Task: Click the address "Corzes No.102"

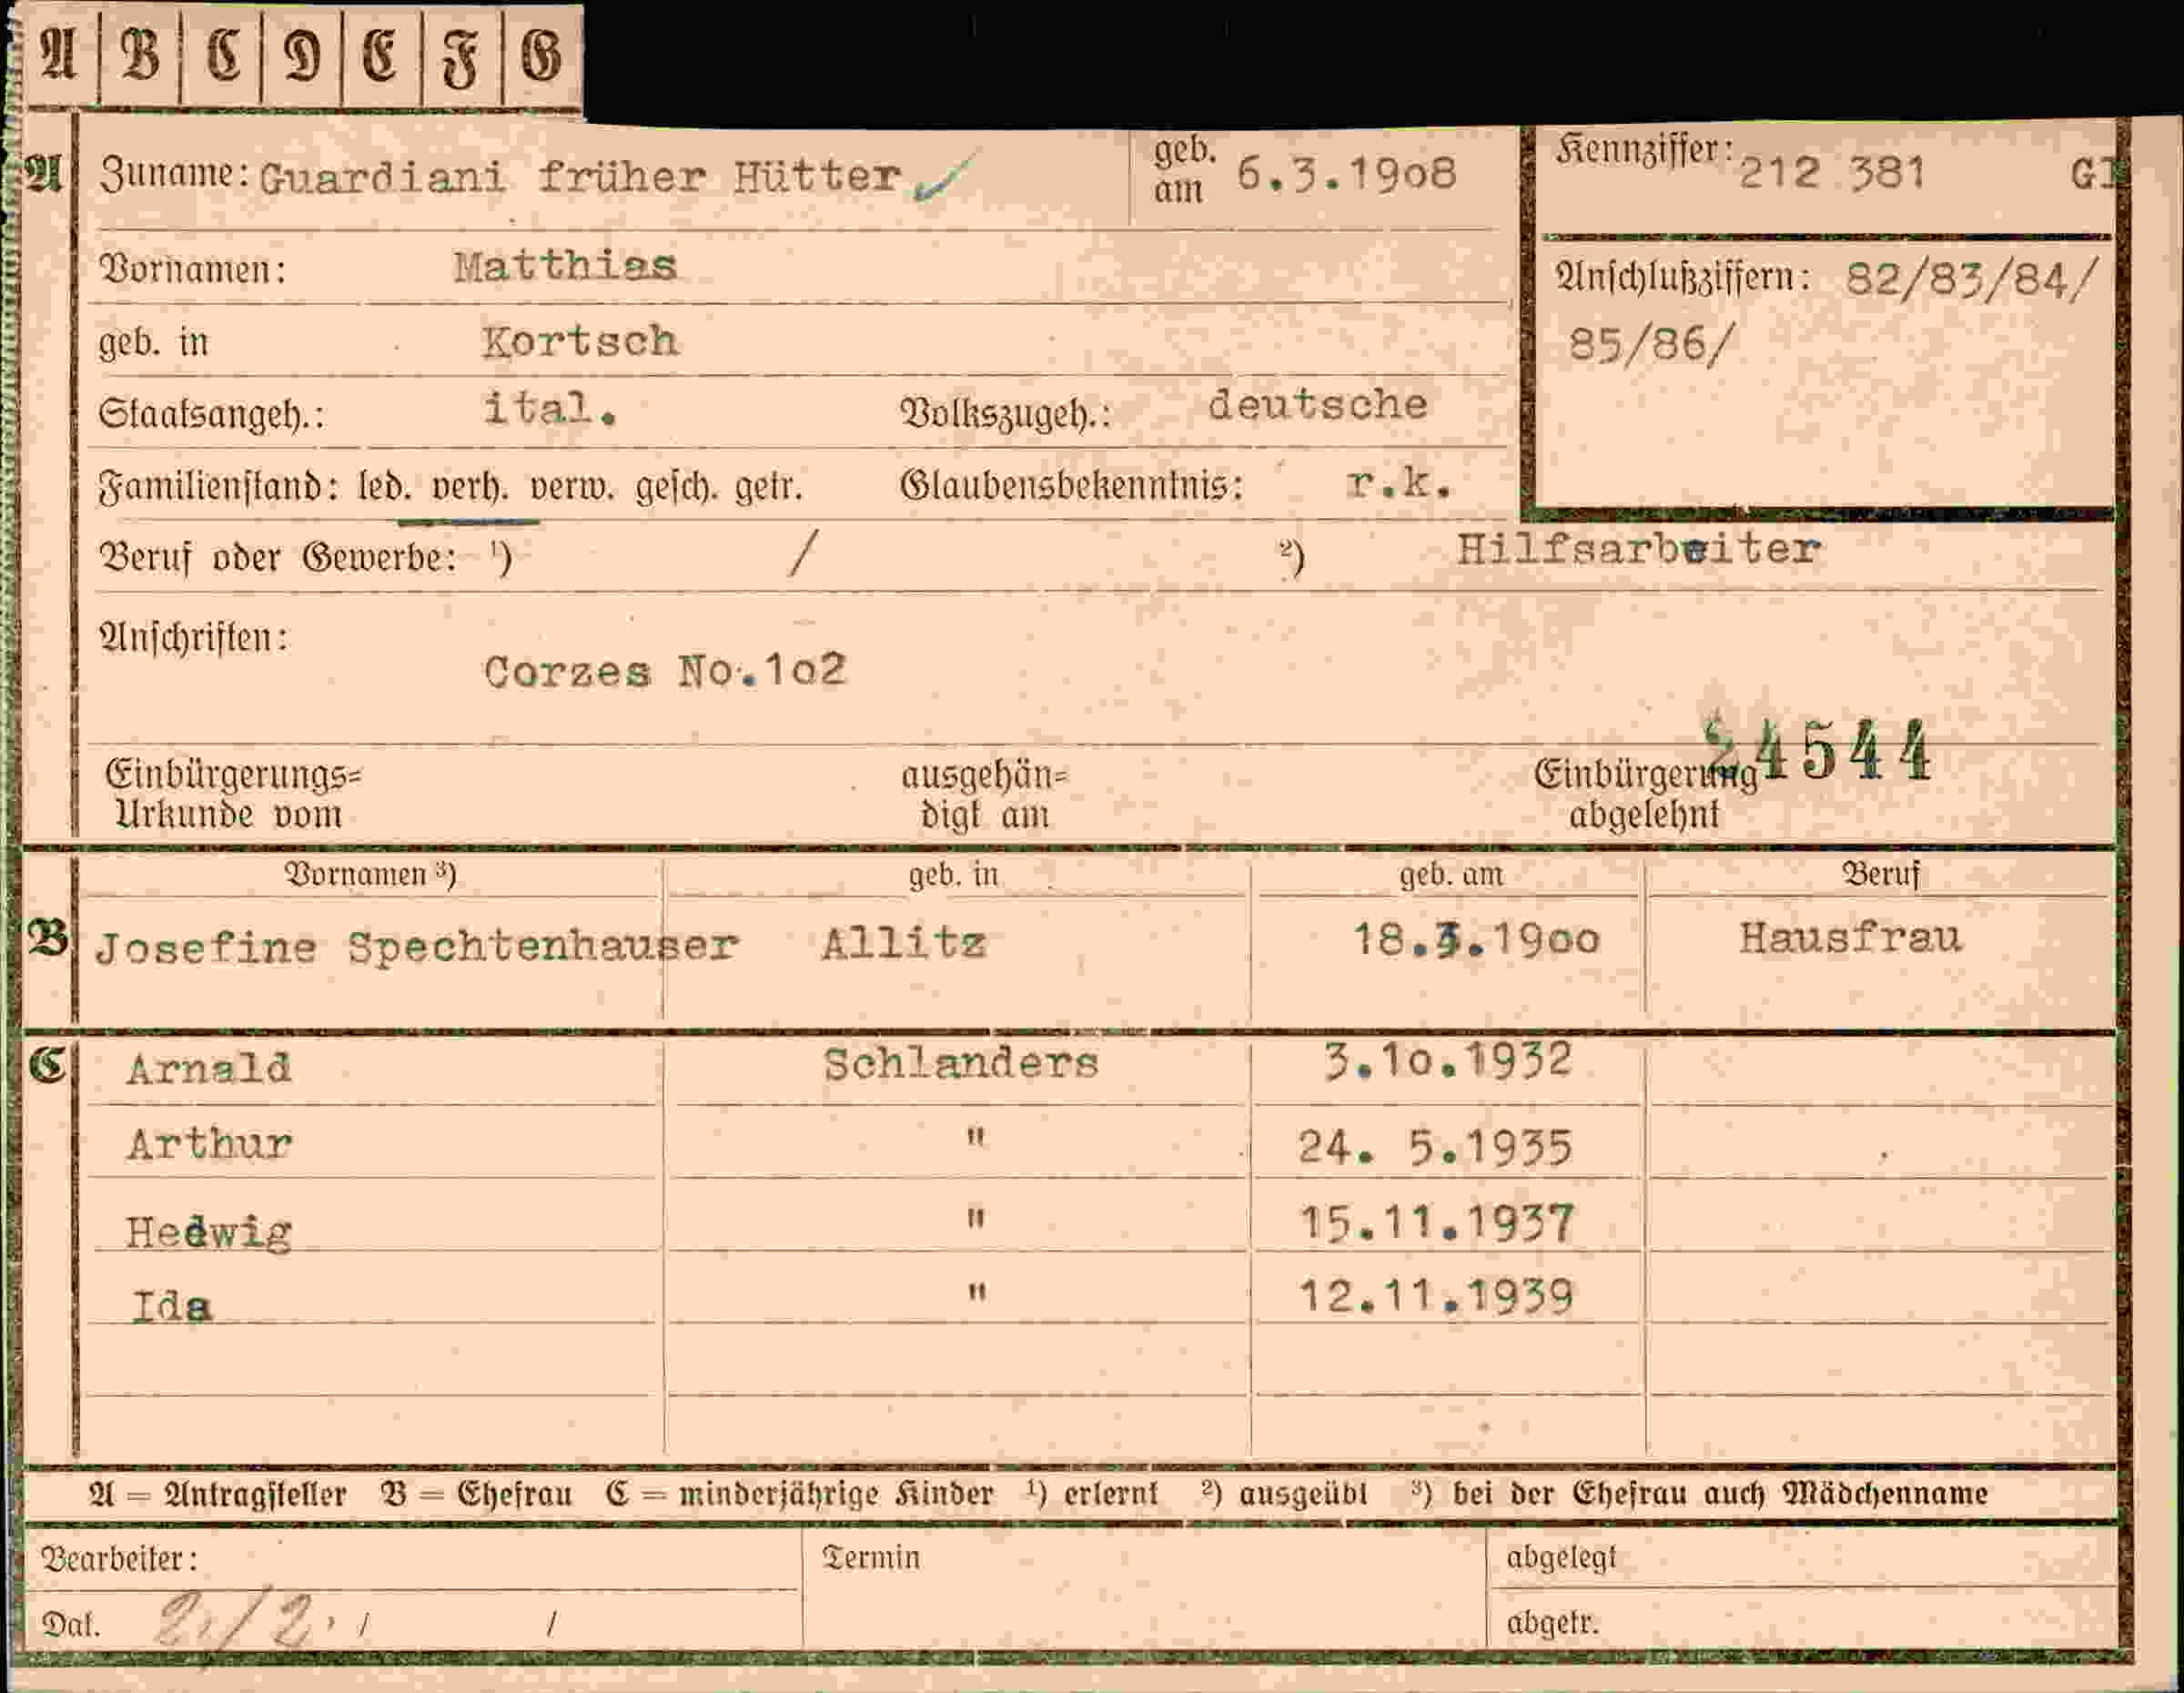Action: coord(665,671)
